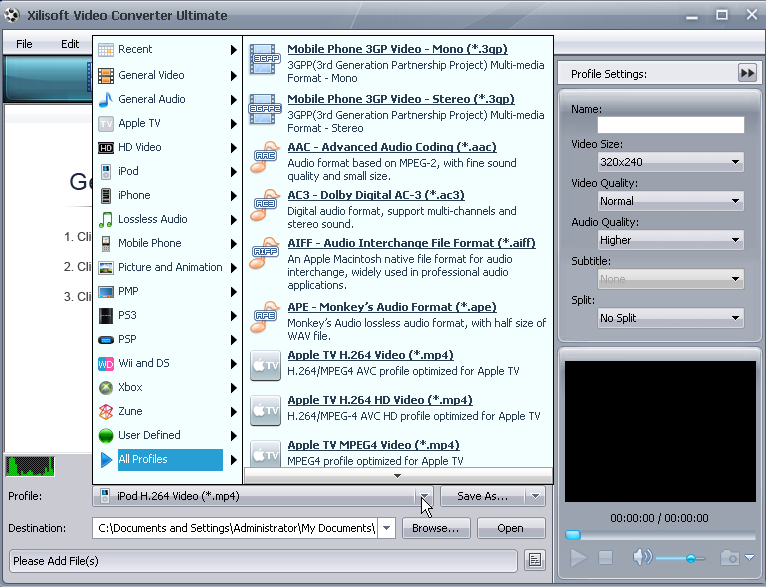766x587 pixels.
Task: Click the profile Name input field
Action: (670, 125)
